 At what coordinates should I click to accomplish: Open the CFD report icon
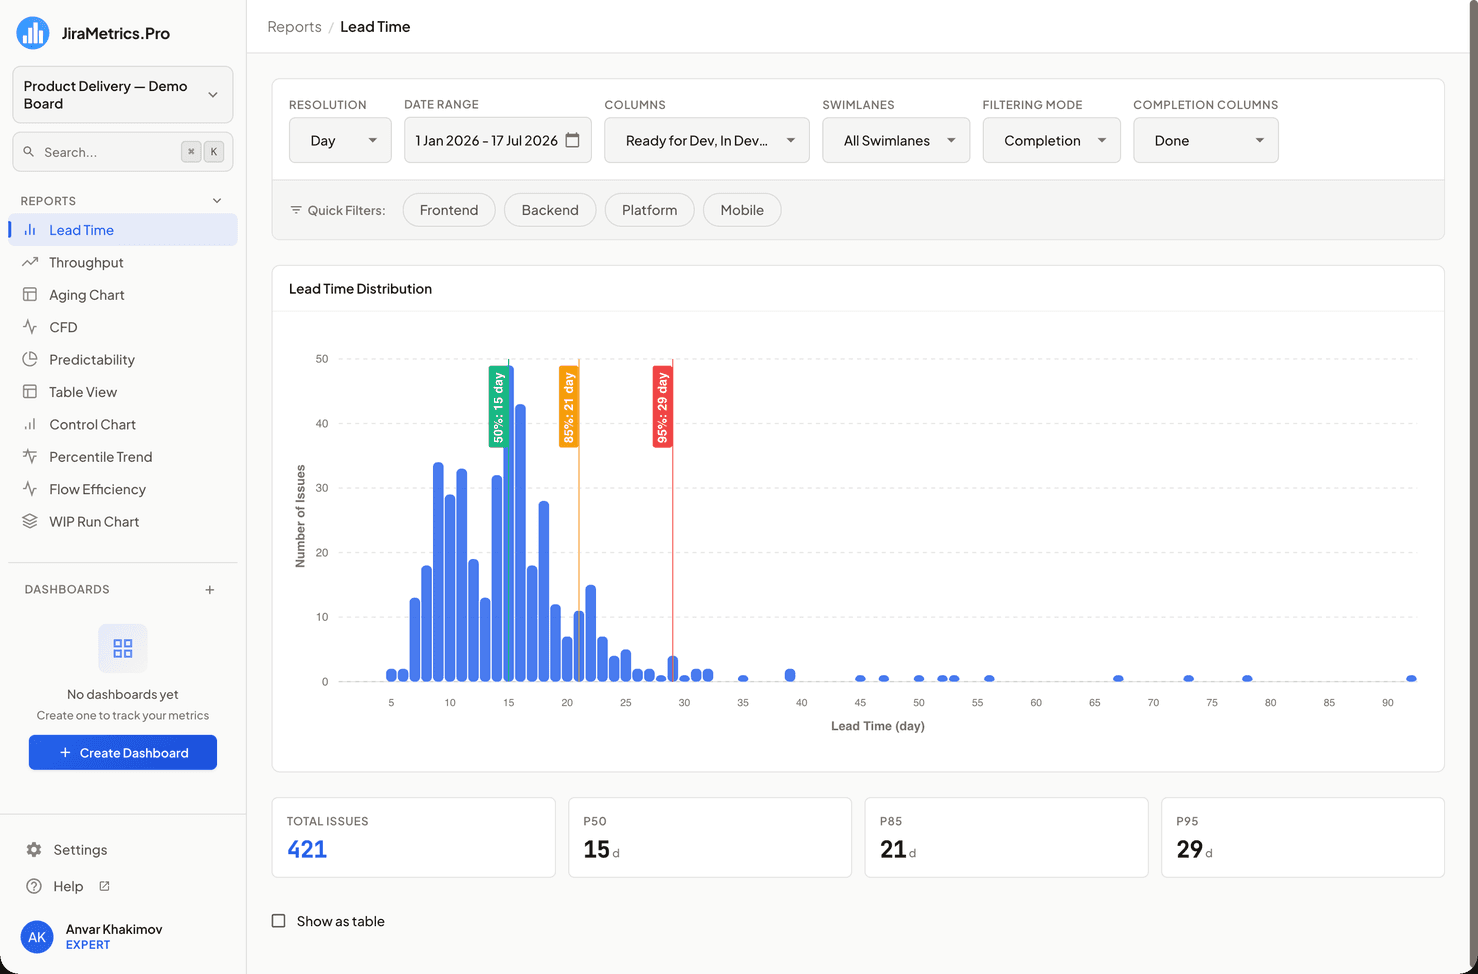click(30, 327)
